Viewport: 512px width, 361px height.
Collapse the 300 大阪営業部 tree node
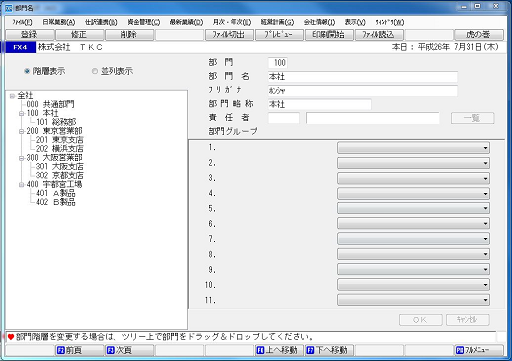click(x=21, y=158)
